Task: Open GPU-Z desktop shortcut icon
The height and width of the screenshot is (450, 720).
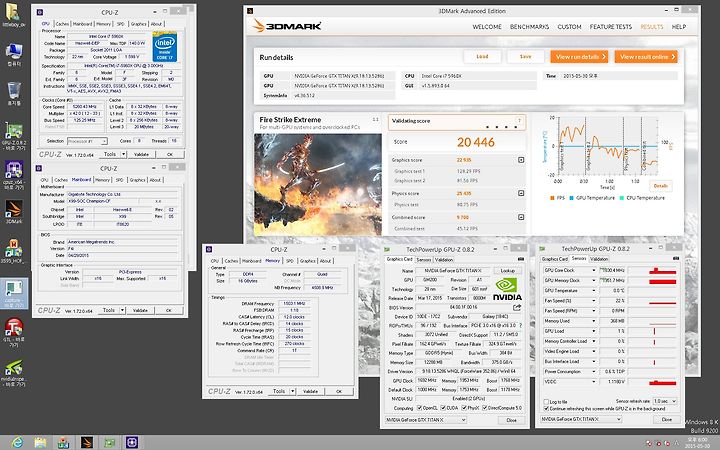Action: click(x=14, y=131)
